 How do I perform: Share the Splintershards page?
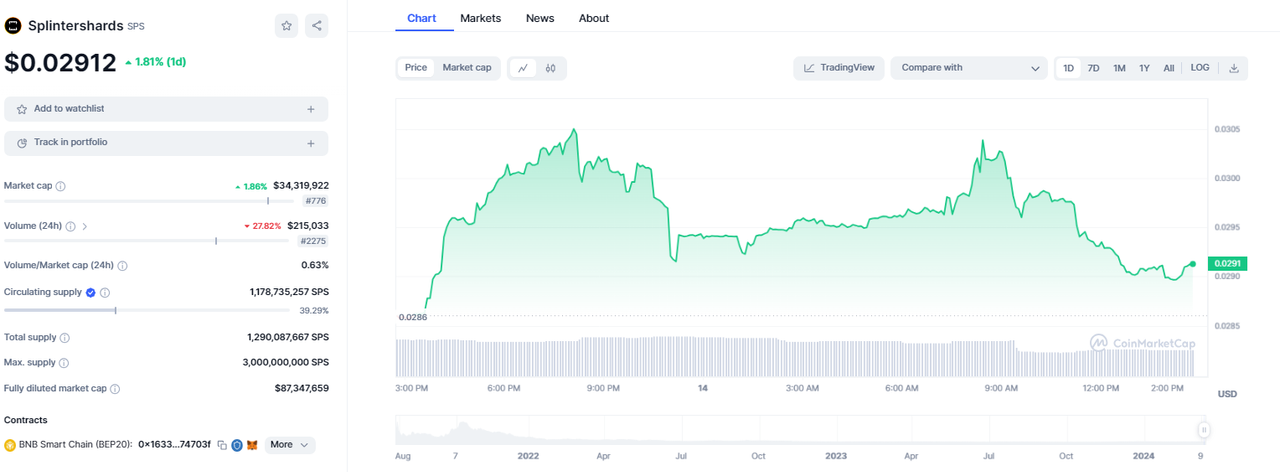click(316, 26)
